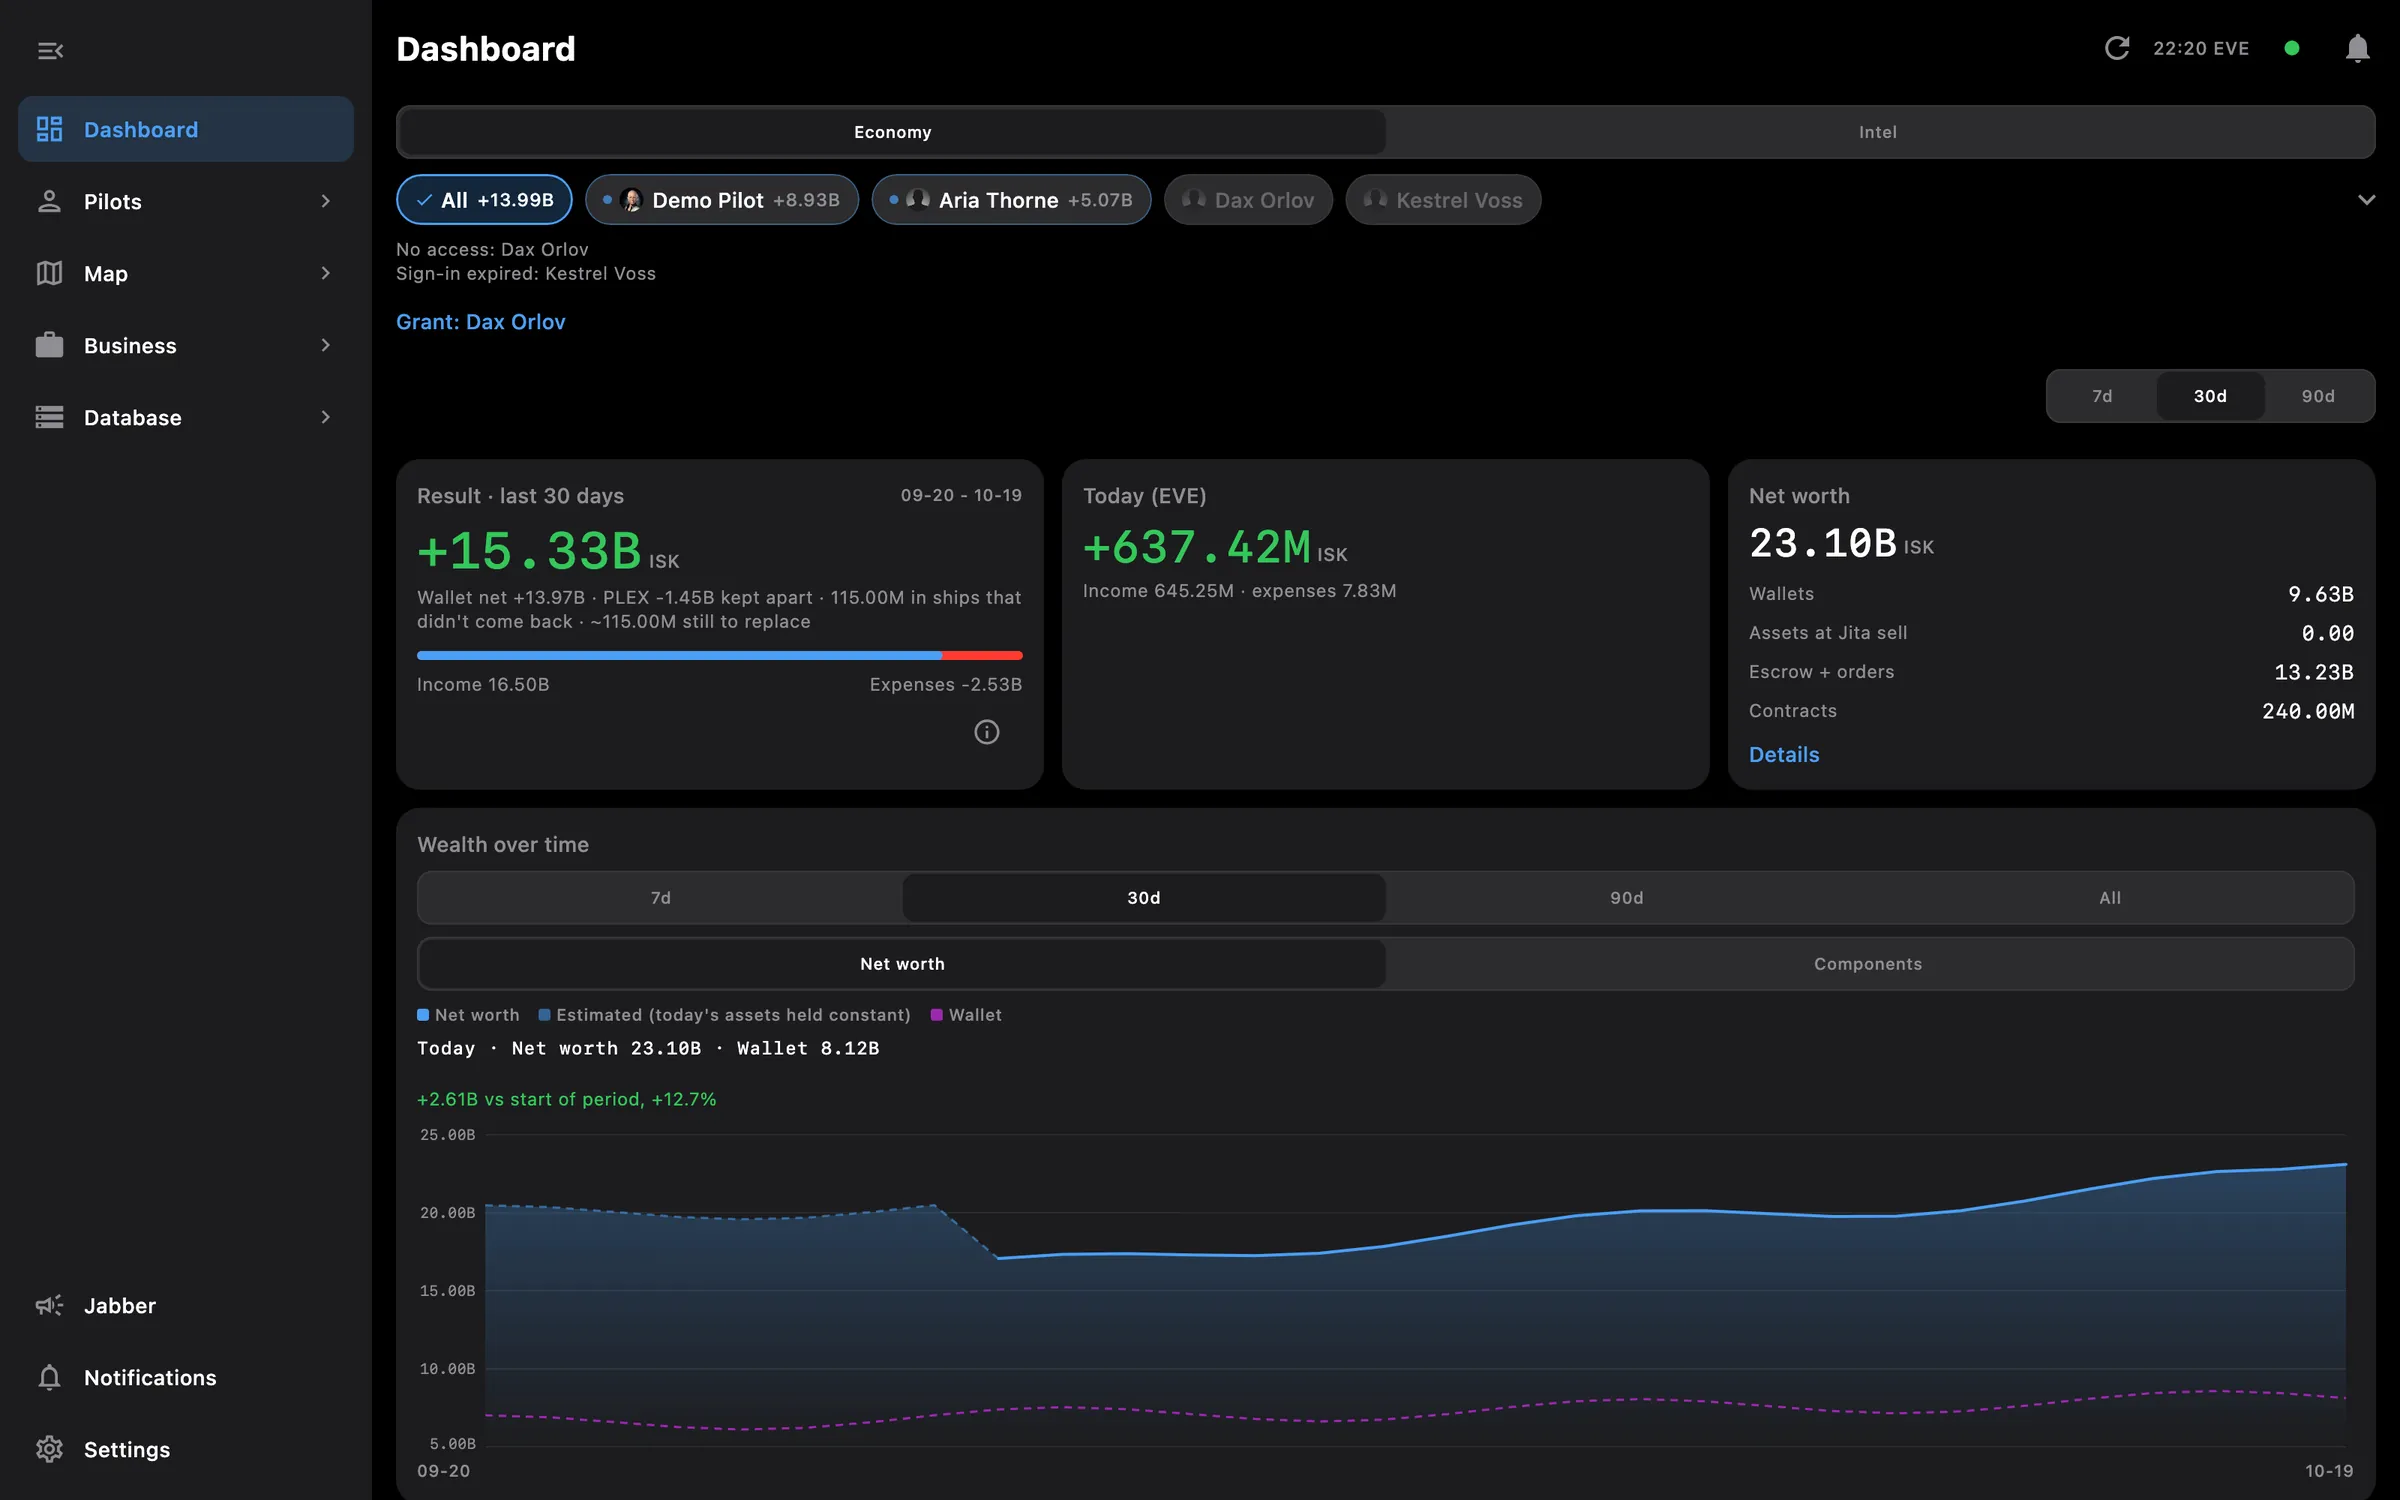
Task: Open Notifications label in sidebar
Action: click(x=150, y=1377)
